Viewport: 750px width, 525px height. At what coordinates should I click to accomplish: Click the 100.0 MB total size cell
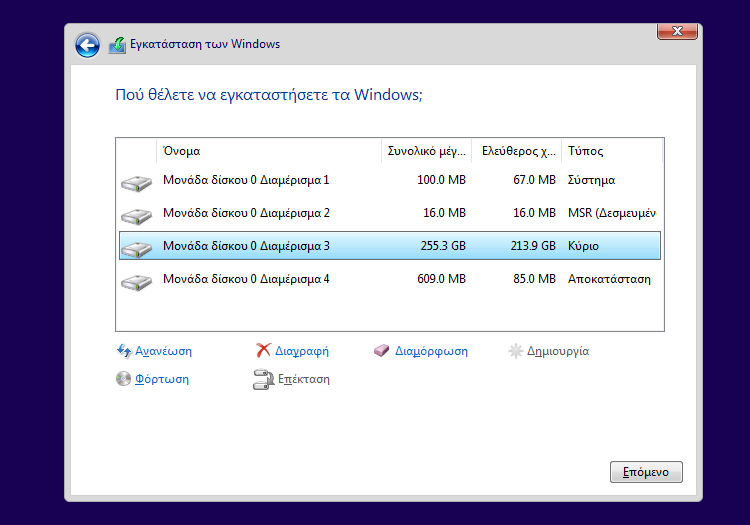click(x=441, y=180)
